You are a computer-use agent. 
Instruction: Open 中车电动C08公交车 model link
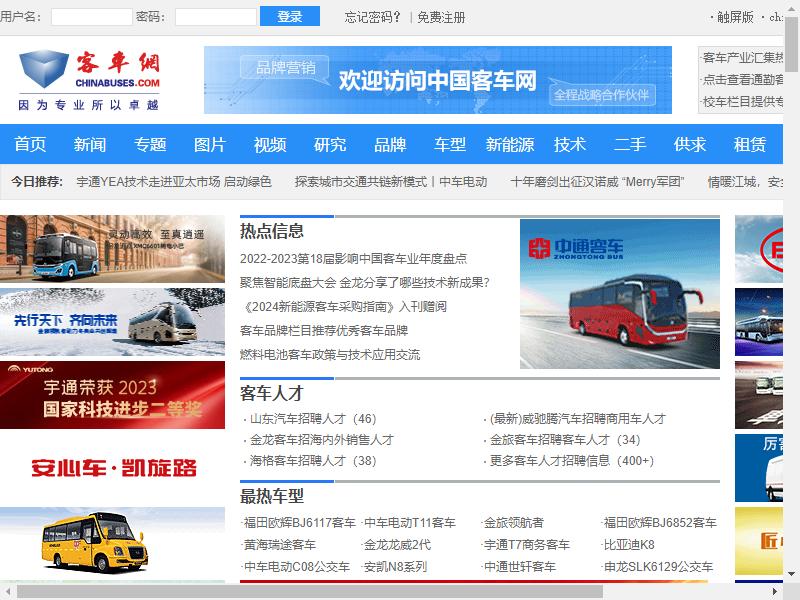click(297, 566)
